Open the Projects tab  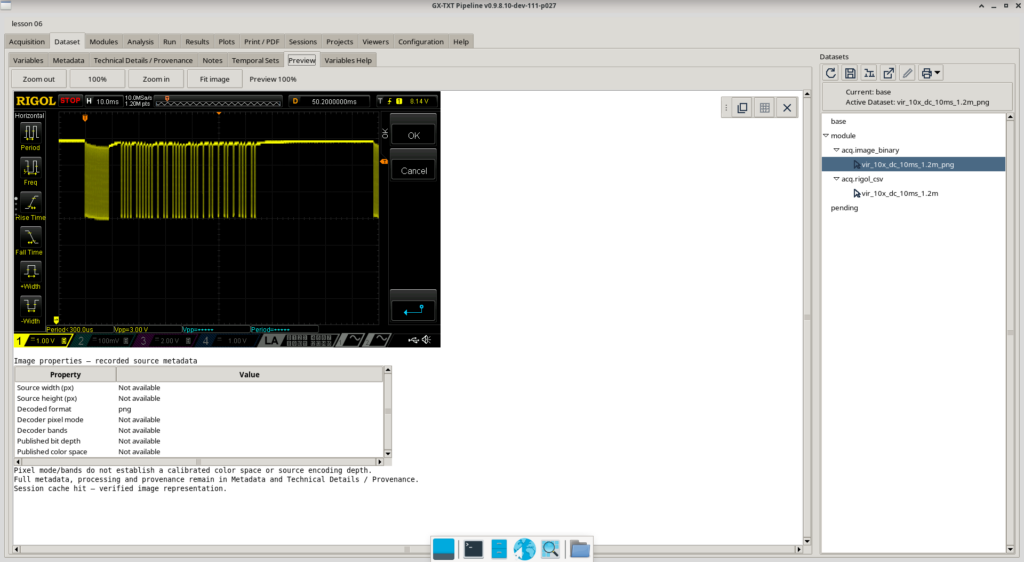coord(340,42)
